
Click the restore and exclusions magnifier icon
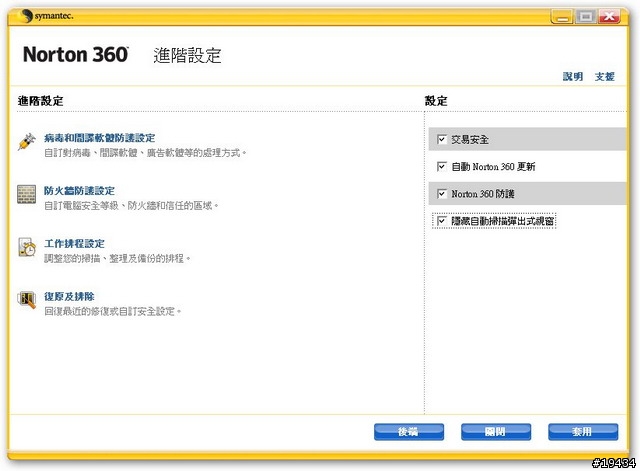point(27,300)
